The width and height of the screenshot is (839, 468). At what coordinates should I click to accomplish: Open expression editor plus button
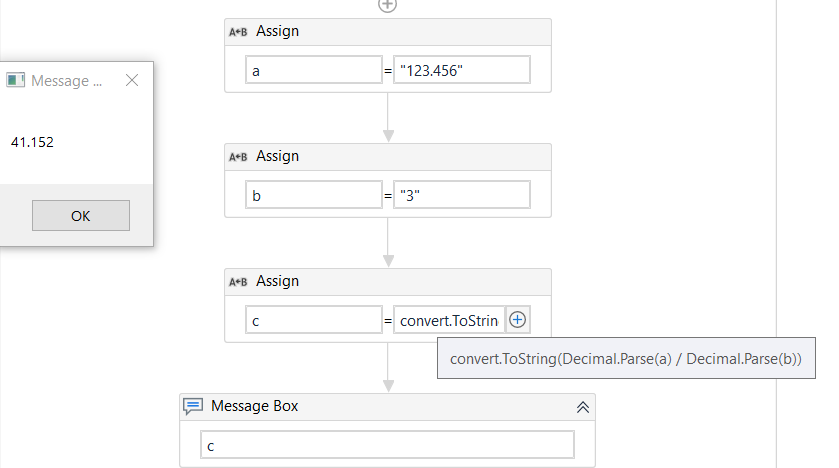(517, 320)
